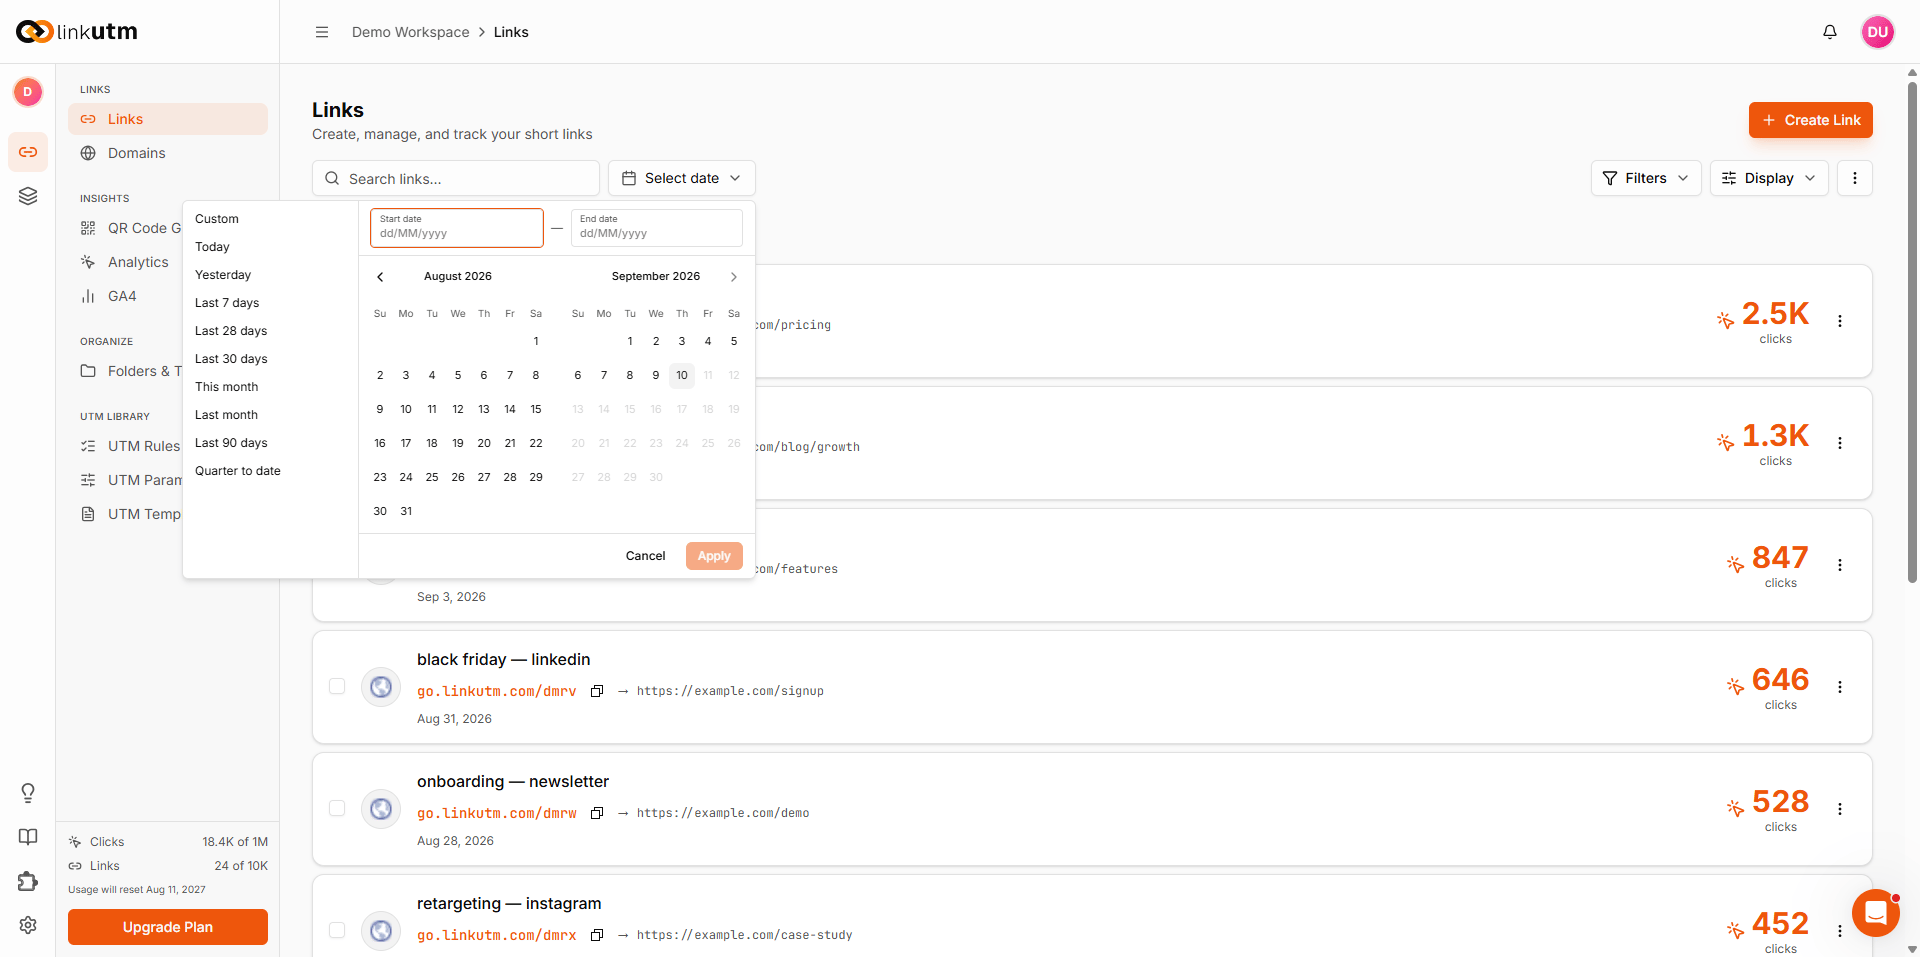Image resolution: width=1920 pixels, height=957 pixels.
Task: Open the puzzle integrations icon in rail
Action: [x=28, y=881]
